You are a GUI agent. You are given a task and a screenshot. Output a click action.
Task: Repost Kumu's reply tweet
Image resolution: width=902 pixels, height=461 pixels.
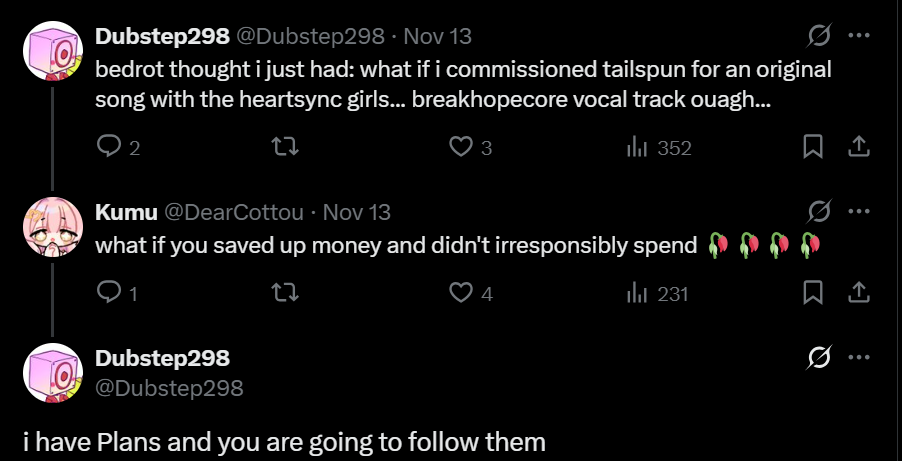click(x=283, y=293)
